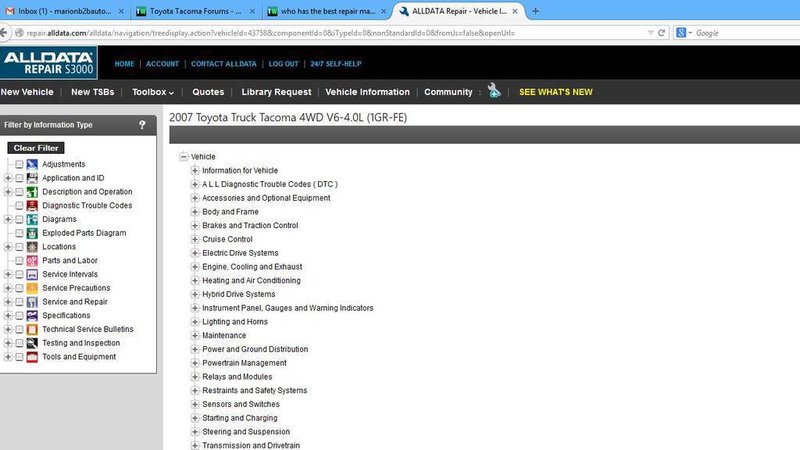Click the Locations filter icon

(x=32, y=247)
